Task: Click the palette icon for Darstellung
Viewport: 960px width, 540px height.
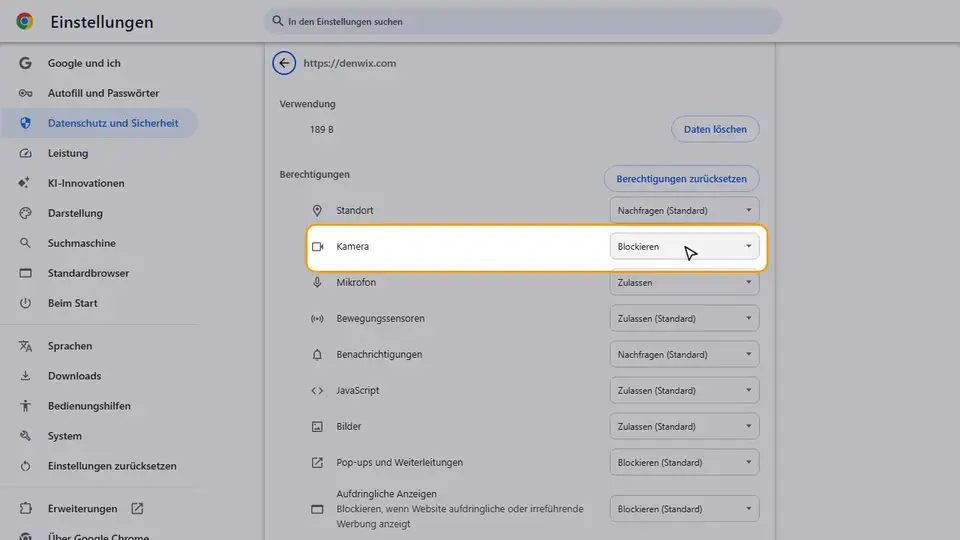Action: pos(25,213)
